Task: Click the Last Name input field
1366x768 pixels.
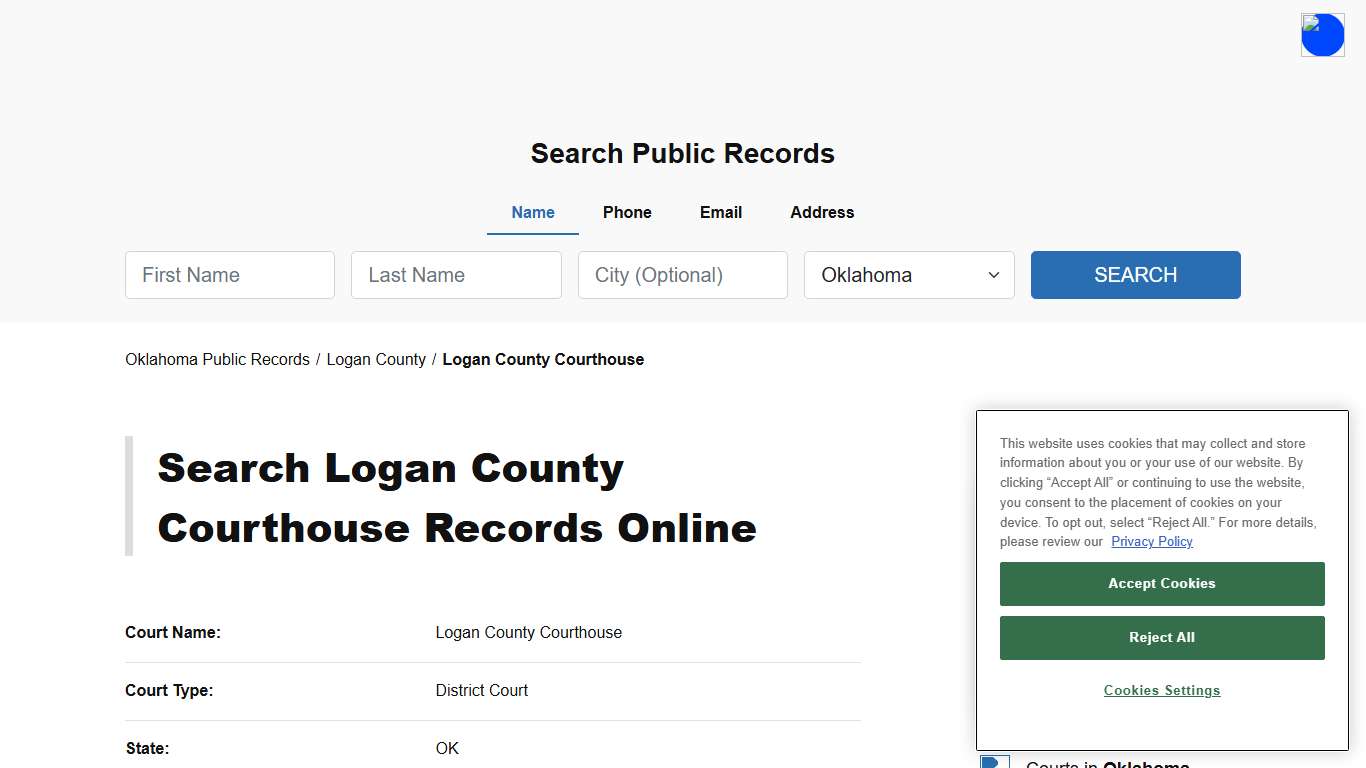Action: coord(456,275)
